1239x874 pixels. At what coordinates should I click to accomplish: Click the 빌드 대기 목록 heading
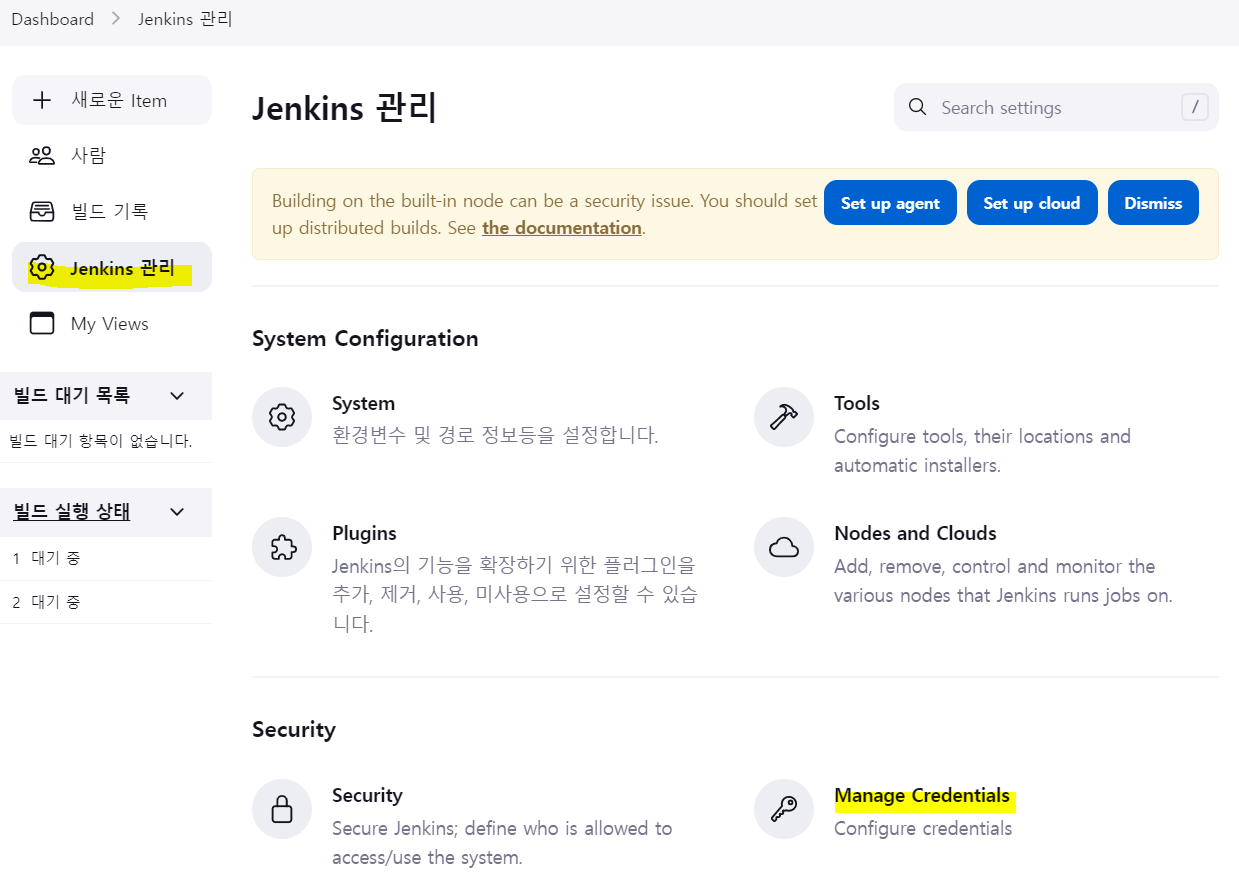tap(72, 395)
